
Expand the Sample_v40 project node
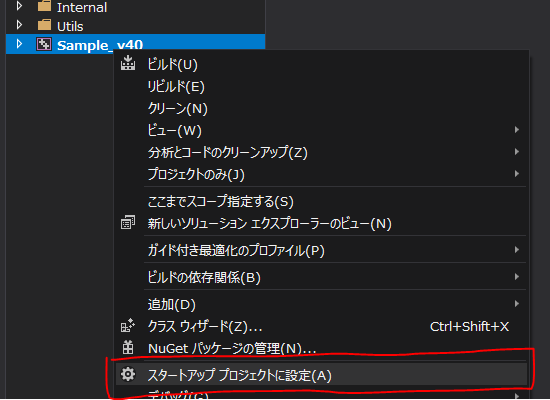pyautogui.click(x=19, y=44)
